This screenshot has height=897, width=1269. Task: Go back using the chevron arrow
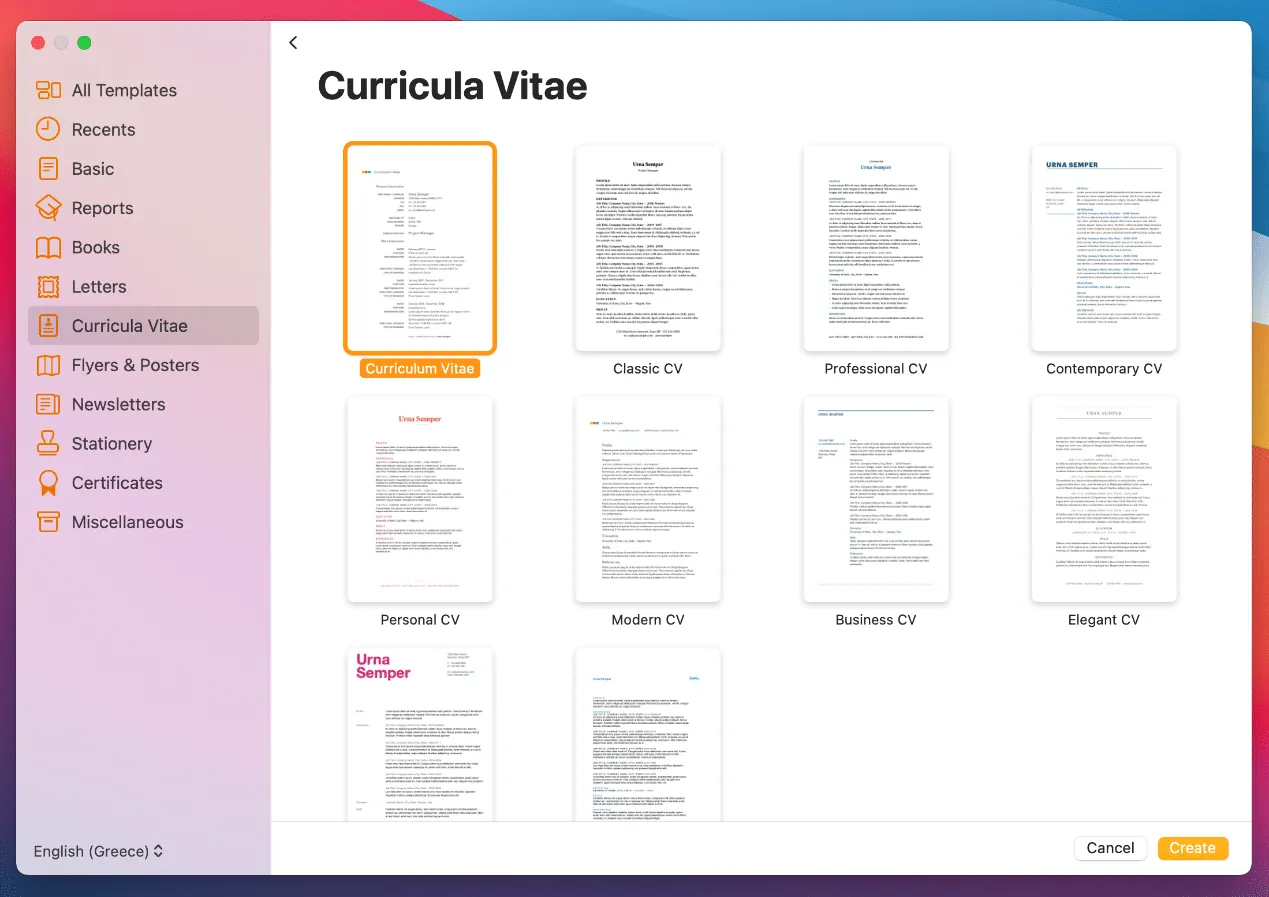click(x=293, y=42)
